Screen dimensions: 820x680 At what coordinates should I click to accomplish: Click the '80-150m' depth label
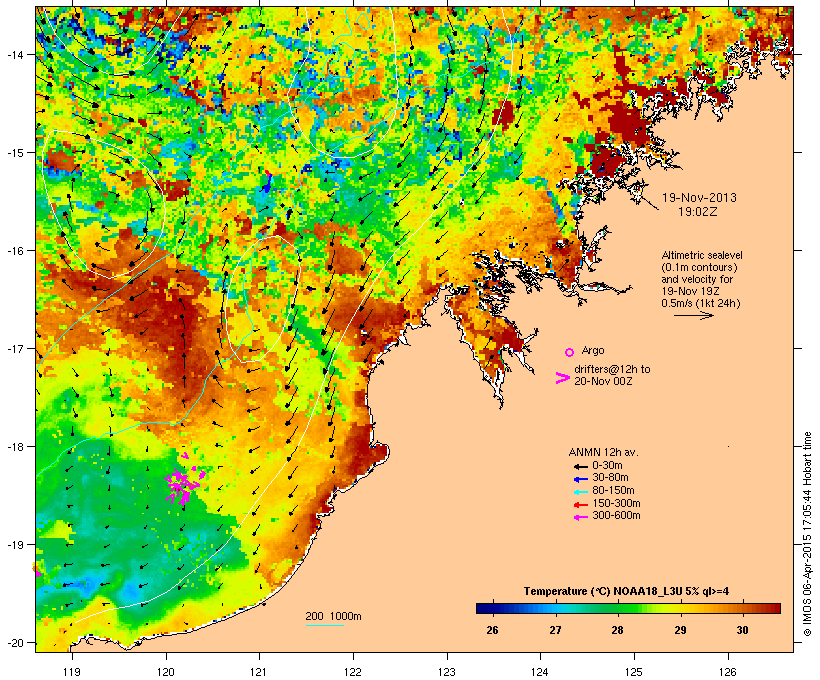pyautogui.click(x=613, y=491)
